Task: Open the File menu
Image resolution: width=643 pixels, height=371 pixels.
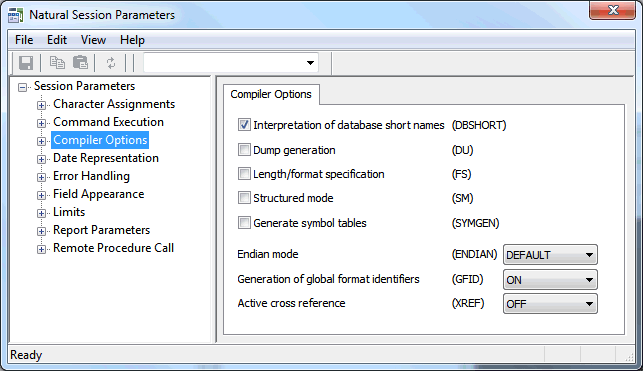Action: (x=24, y=40)
